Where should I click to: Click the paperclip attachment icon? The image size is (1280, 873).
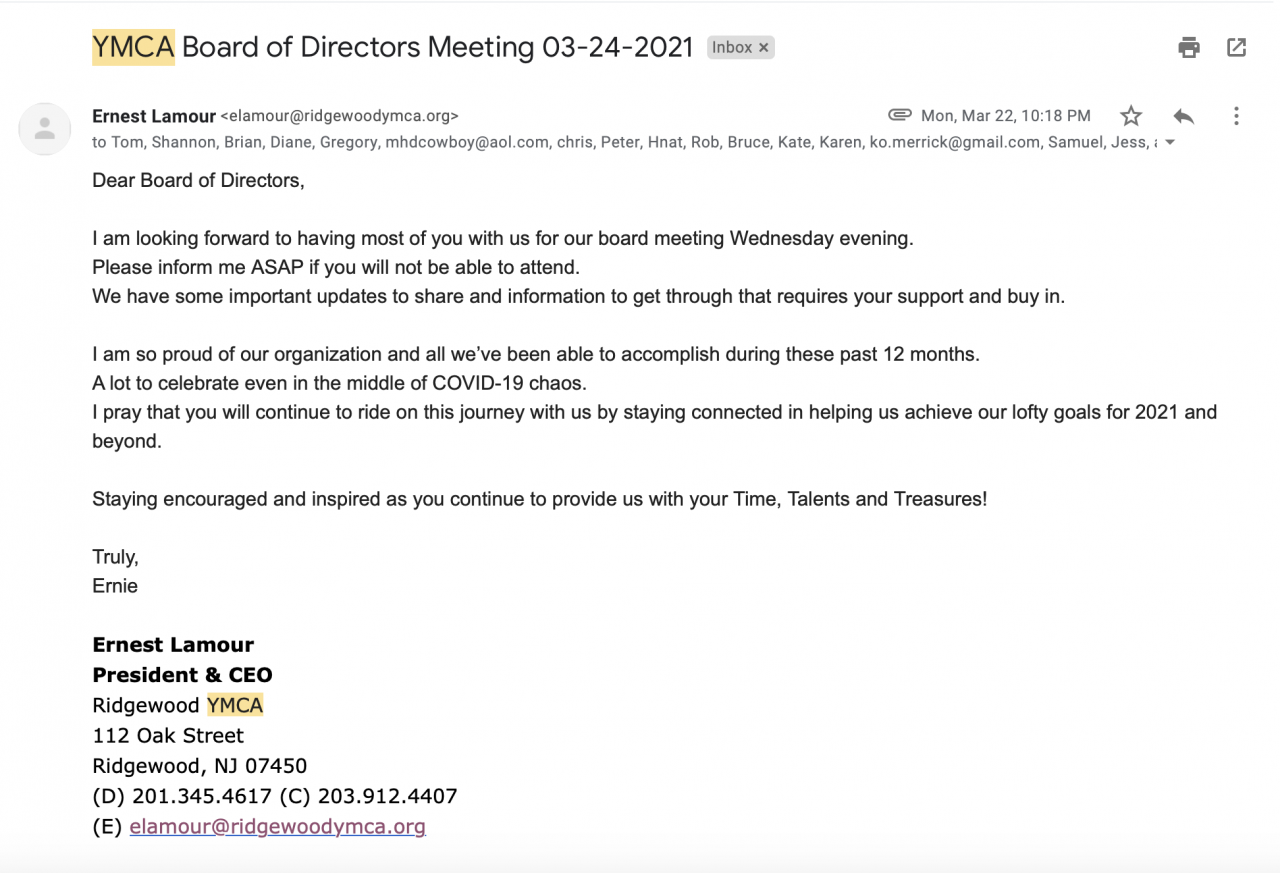click(899, 115)
